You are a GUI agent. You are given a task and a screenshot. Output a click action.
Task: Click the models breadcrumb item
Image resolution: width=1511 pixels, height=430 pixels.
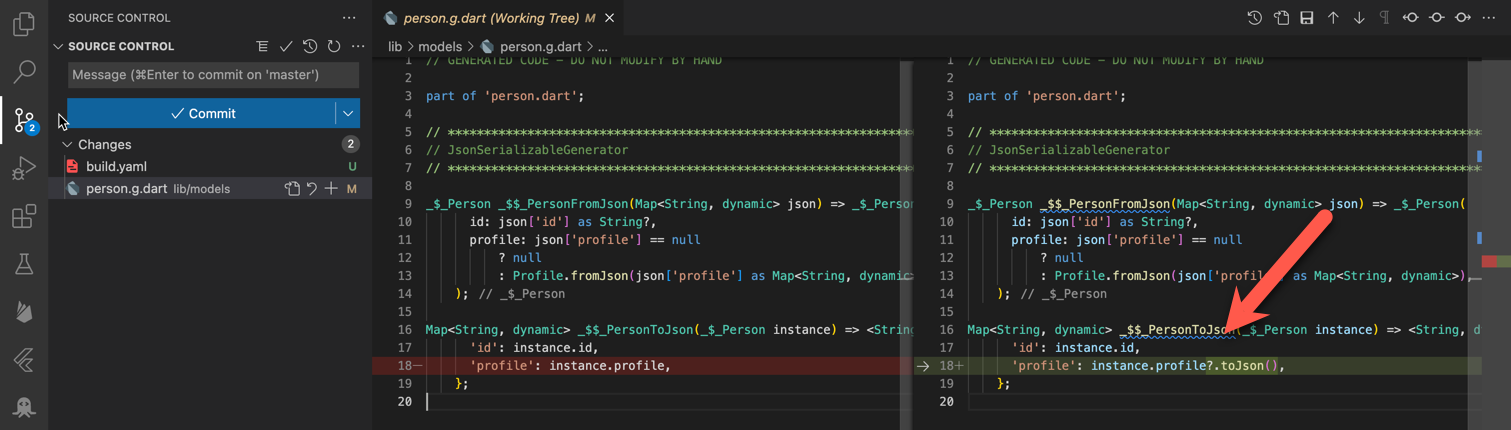pyautogui.click(x=440, y=46)
